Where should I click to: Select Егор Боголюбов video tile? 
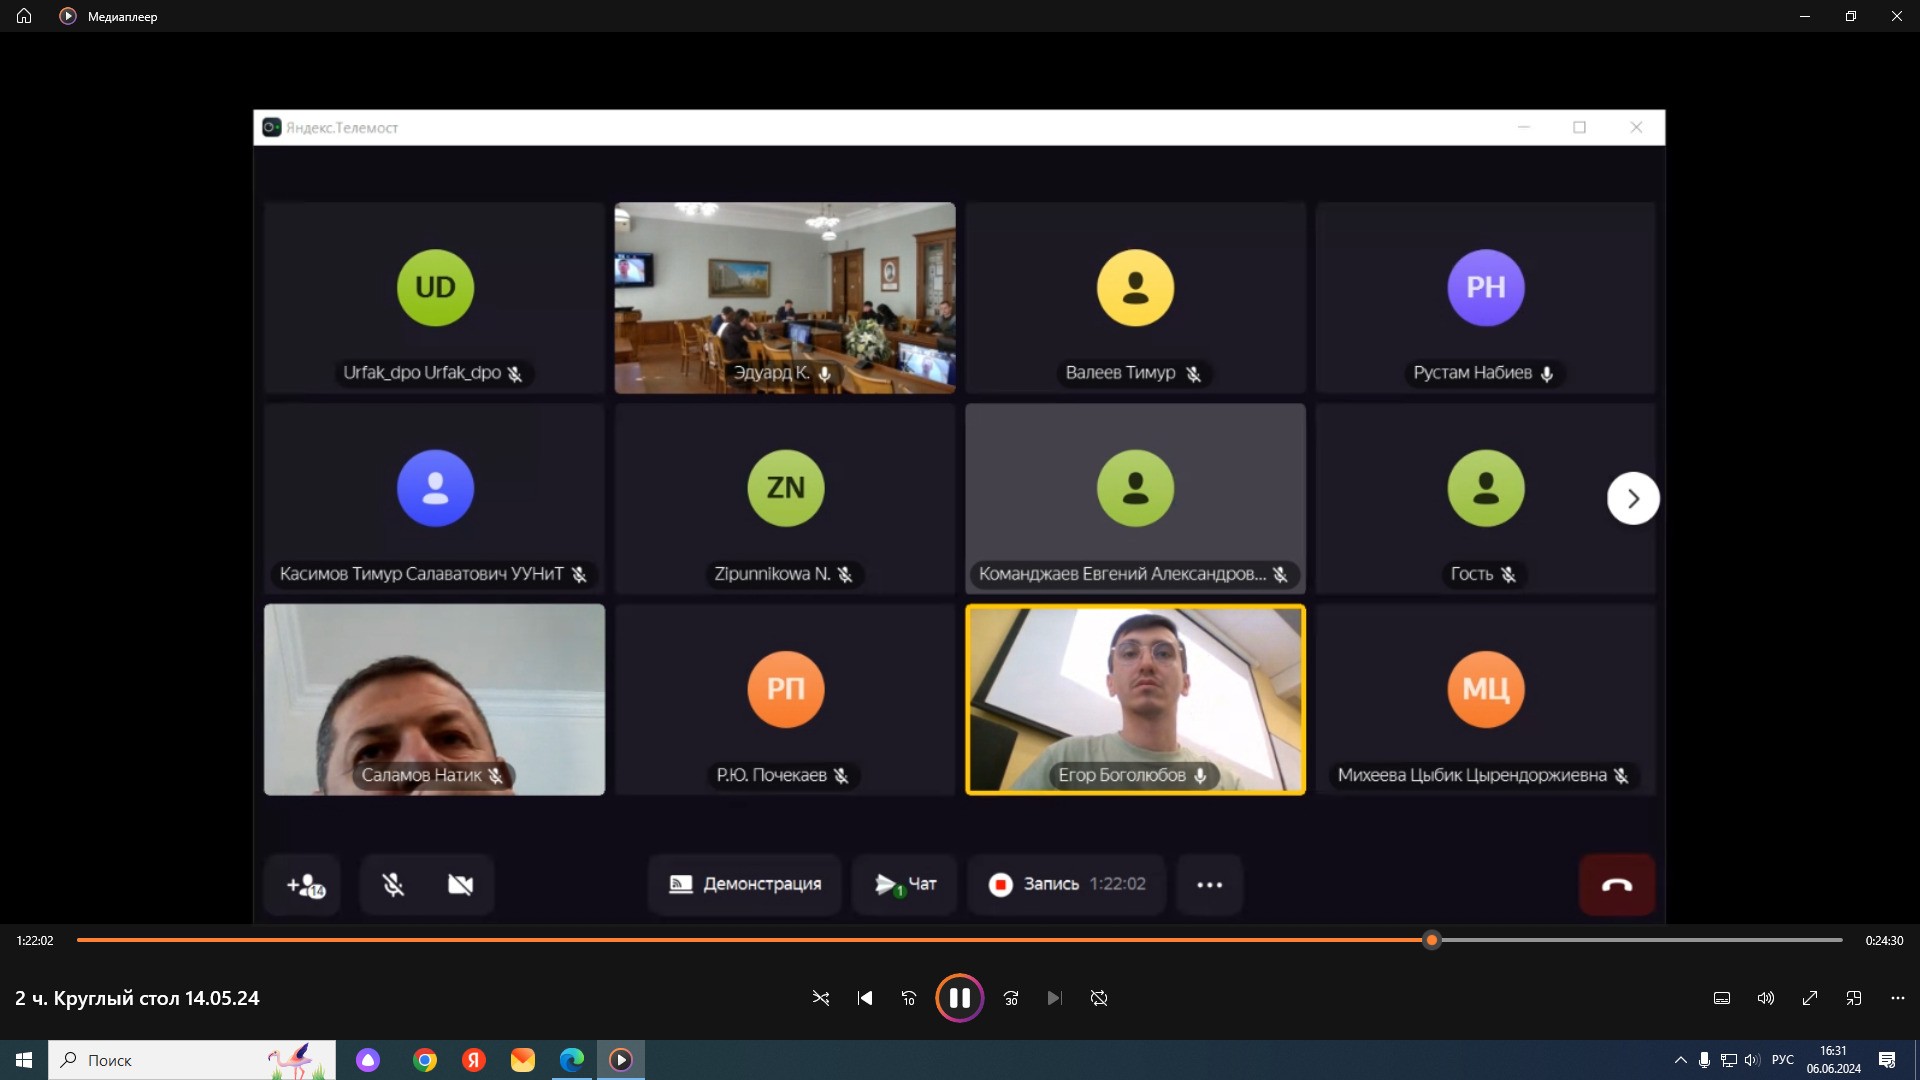click(x=1135, y=699)
